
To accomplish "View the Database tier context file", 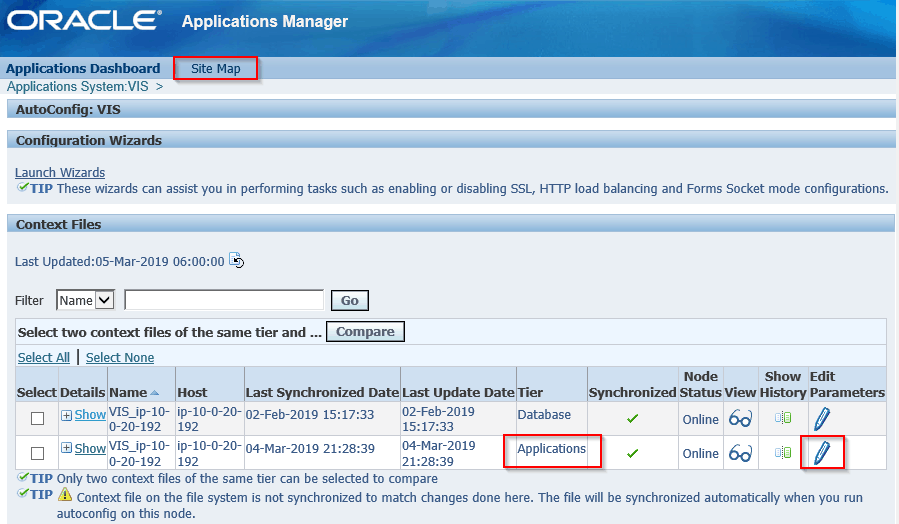I will point(740,419).
